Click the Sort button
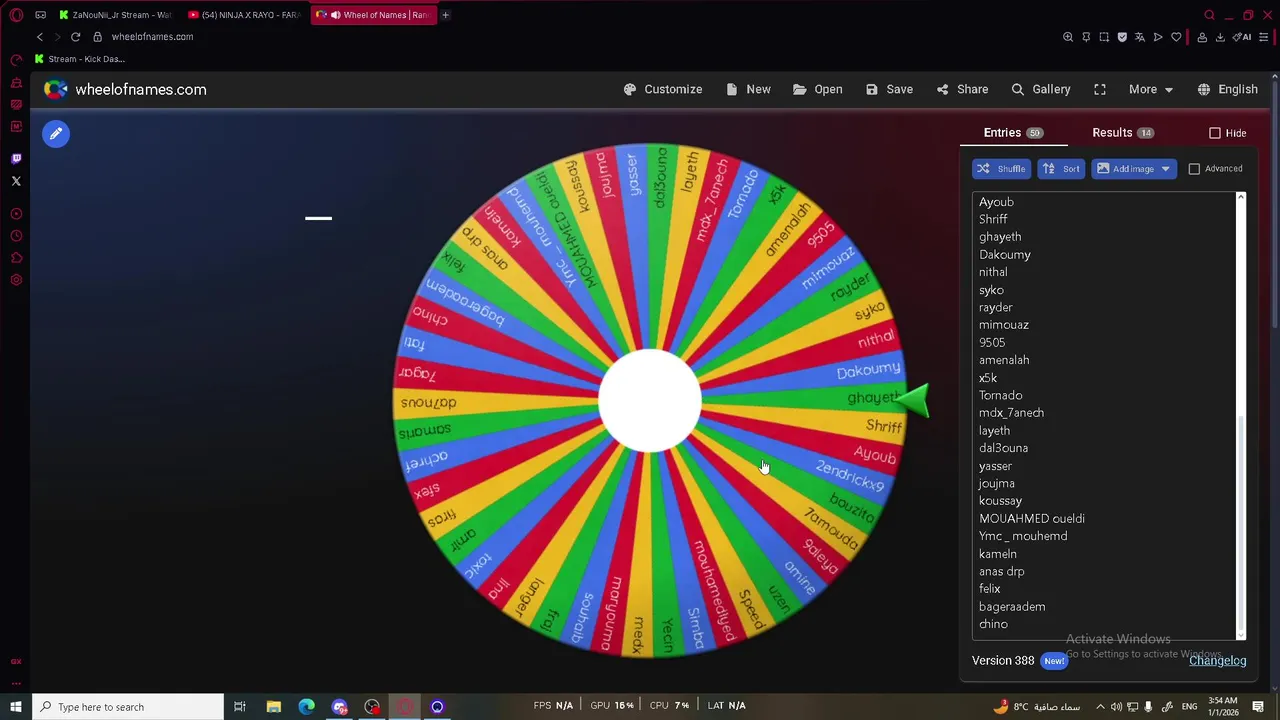The image size is (1280, 720). click(x=1061, y=169)
